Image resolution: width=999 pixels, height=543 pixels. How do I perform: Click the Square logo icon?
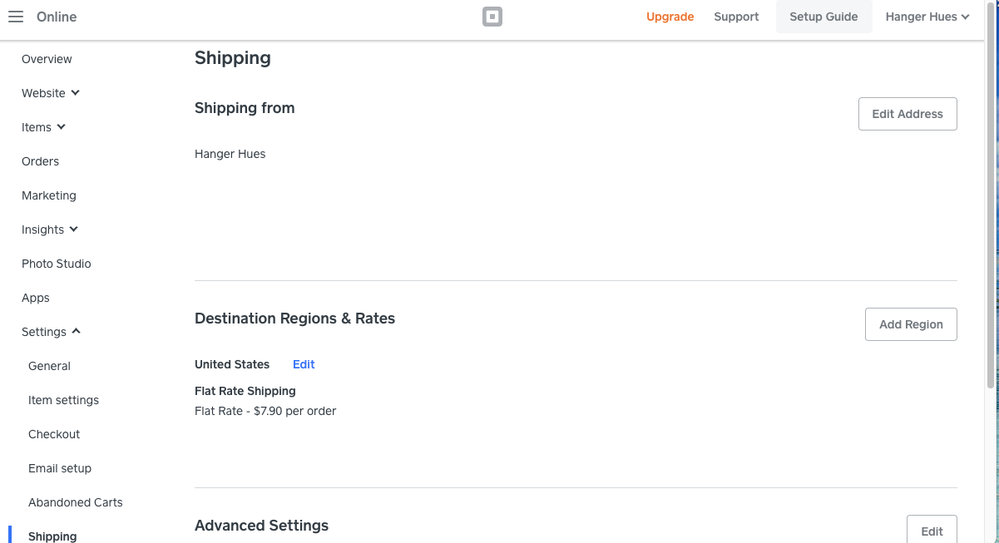pyautogui.click(x=492, y=17)
